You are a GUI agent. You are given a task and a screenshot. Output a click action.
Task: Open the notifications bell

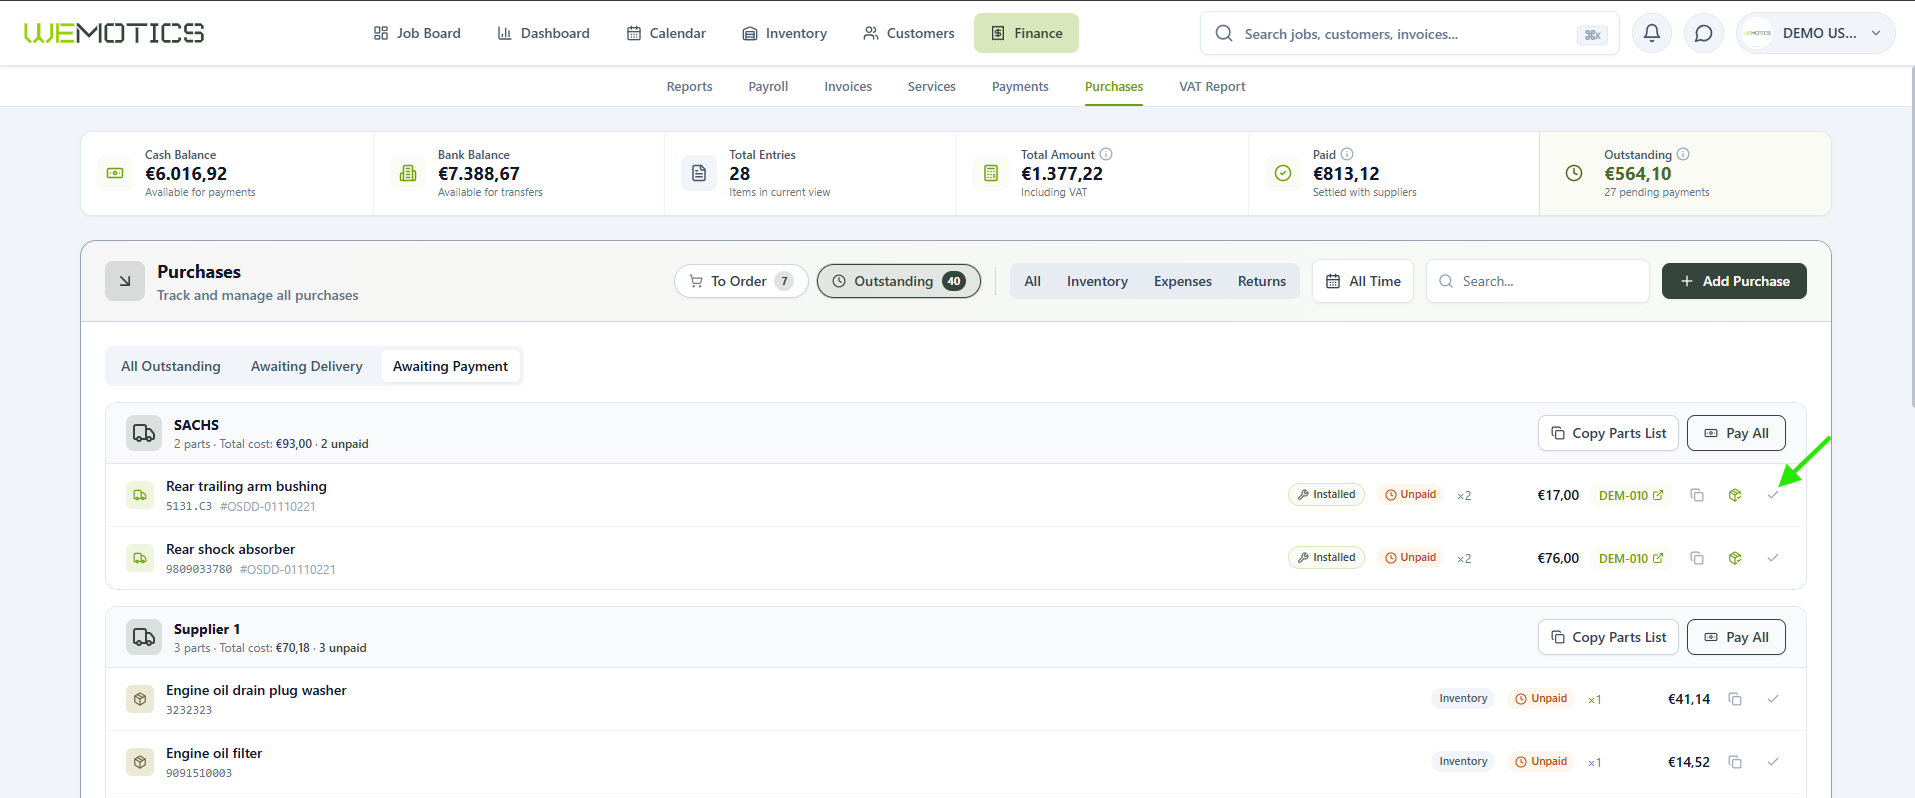(x=1652, y=33)
